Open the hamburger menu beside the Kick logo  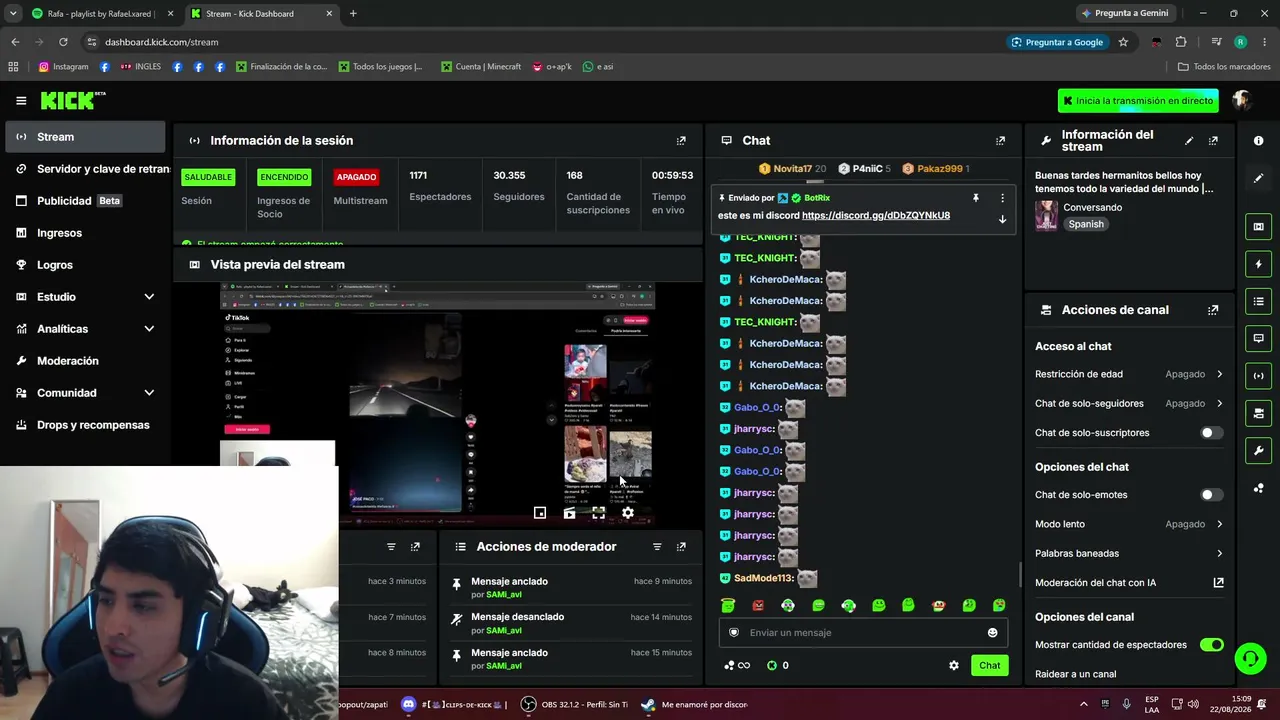coord(21,100)
